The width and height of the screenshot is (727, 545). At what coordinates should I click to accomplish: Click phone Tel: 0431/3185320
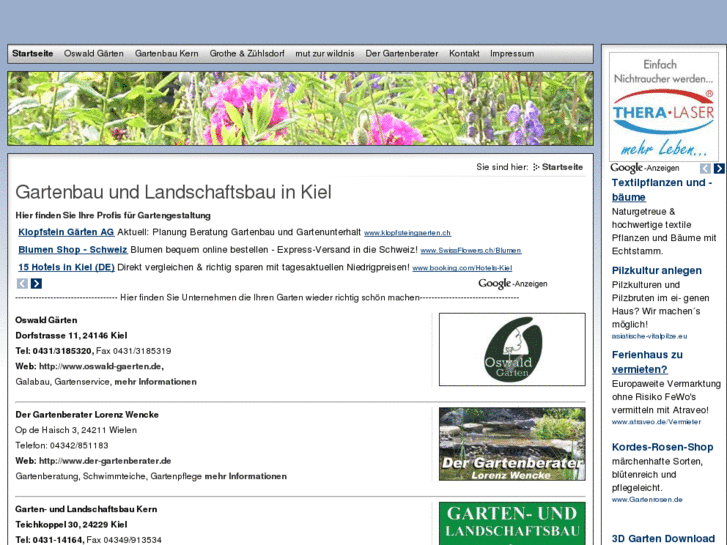(x=54, y=351)
